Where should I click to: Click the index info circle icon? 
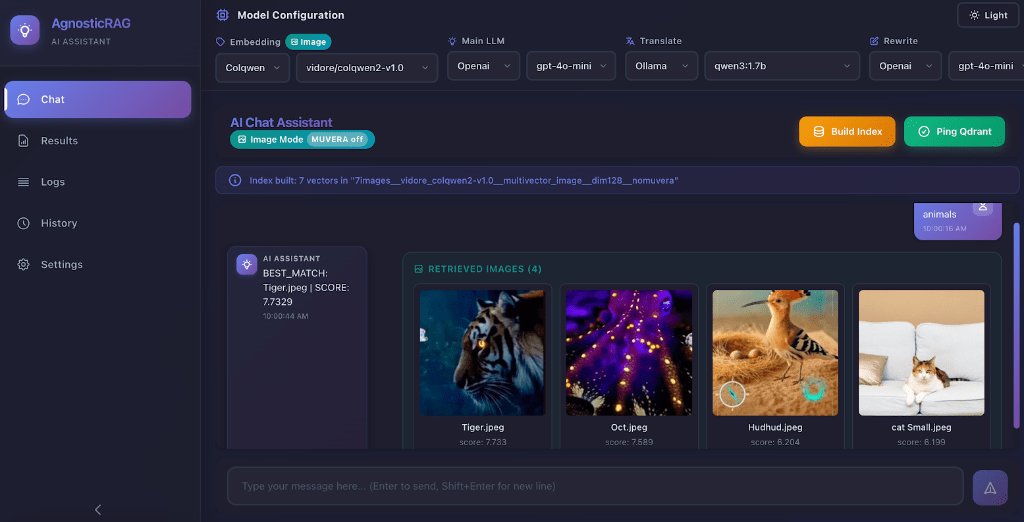pyautogui.click(x=235, y=180)
